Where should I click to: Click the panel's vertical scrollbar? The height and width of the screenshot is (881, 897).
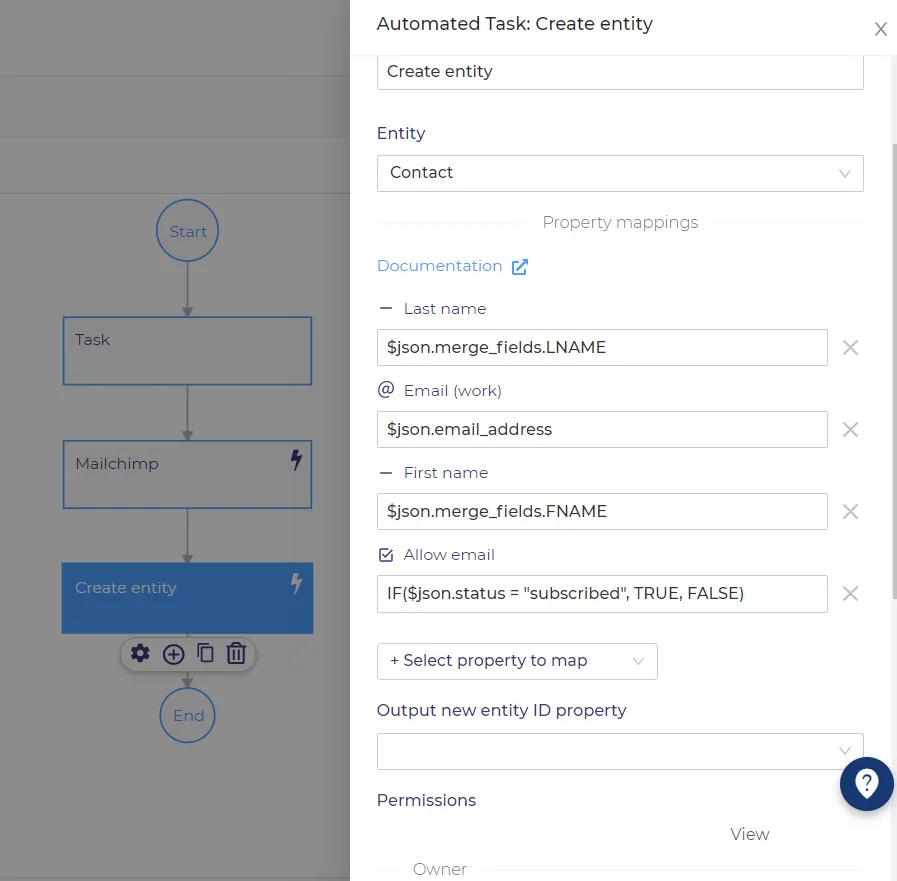[894, 372]
